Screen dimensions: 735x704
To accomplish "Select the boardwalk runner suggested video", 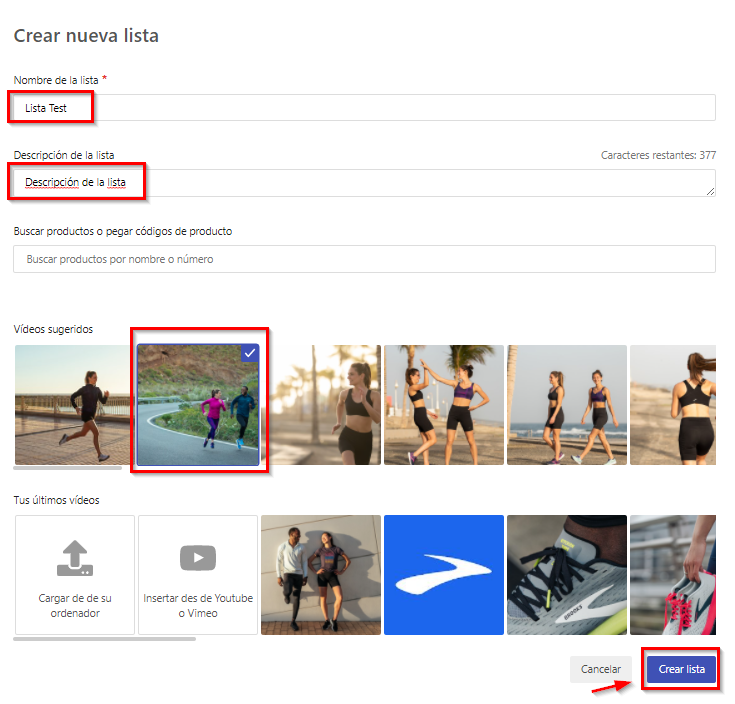I will 75,405.
